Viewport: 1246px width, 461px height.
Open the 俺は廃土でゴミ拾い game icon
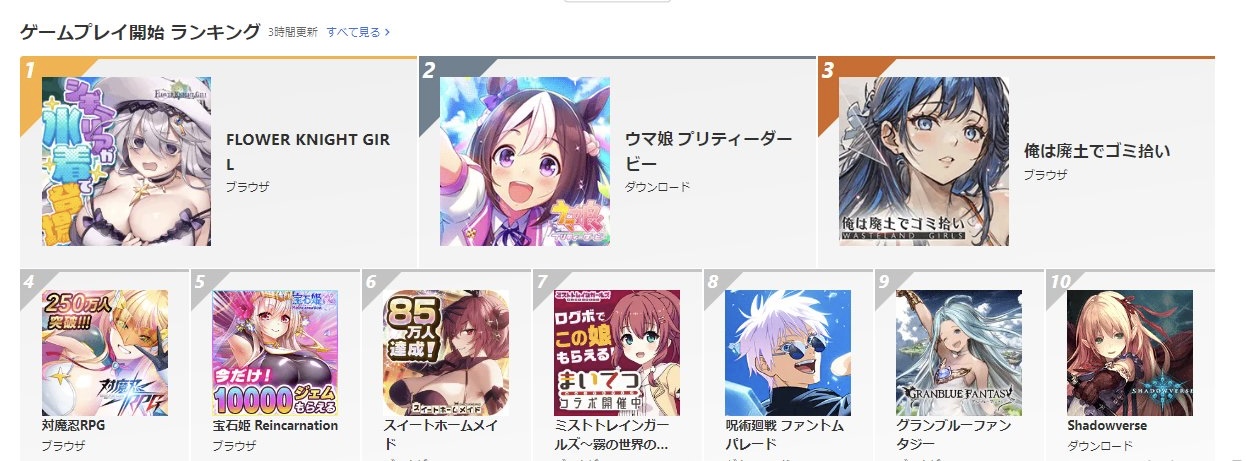click(x=924, y=161)
